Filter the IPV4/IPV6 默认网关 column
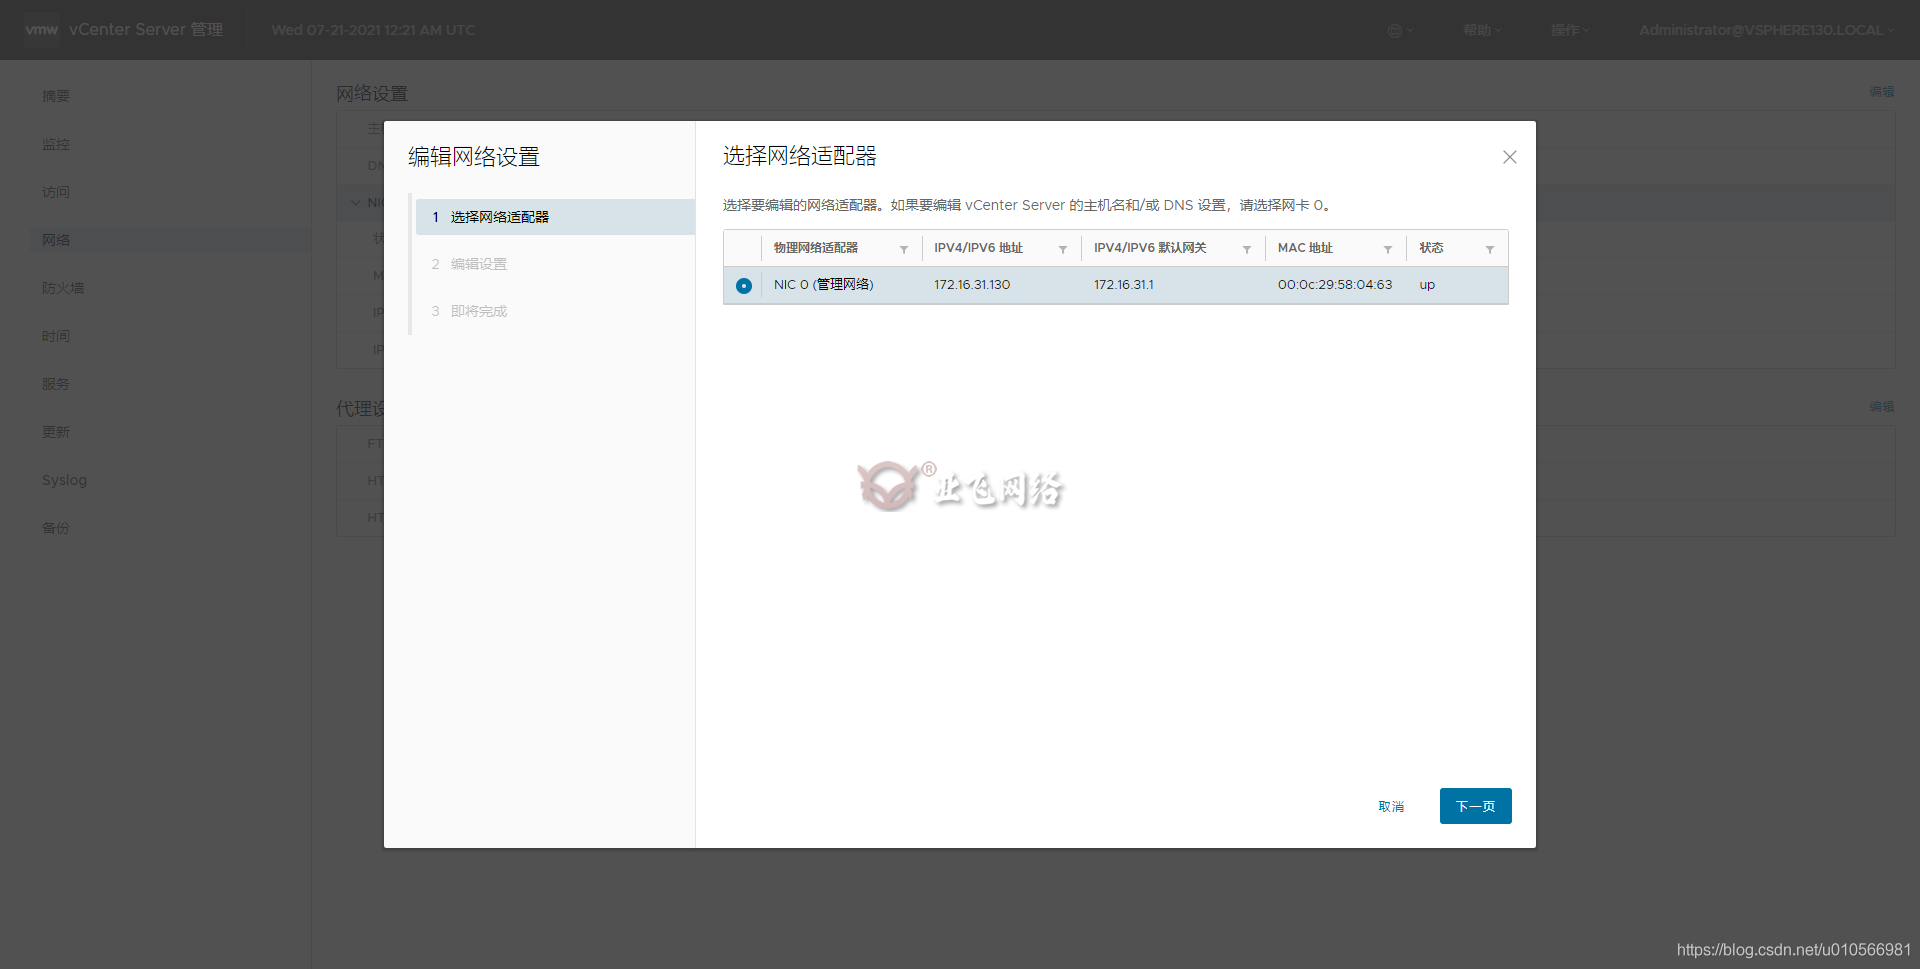The width and height of the screenshot is (1920, 969). pos(1247,249)
